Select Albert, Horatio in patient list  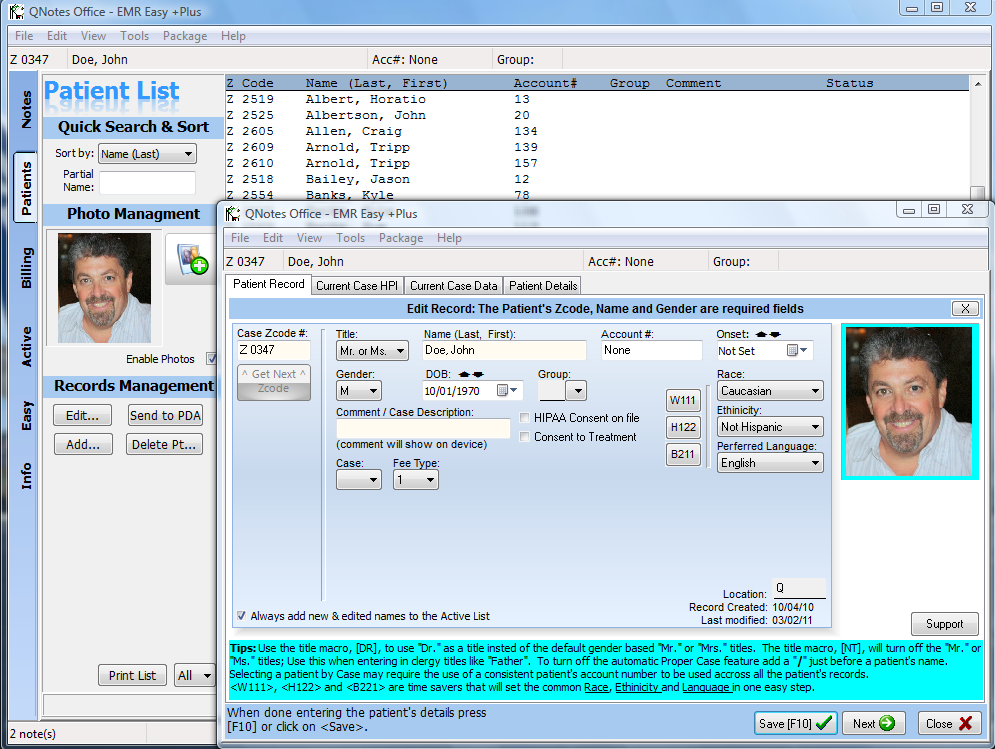pos(597,99)
